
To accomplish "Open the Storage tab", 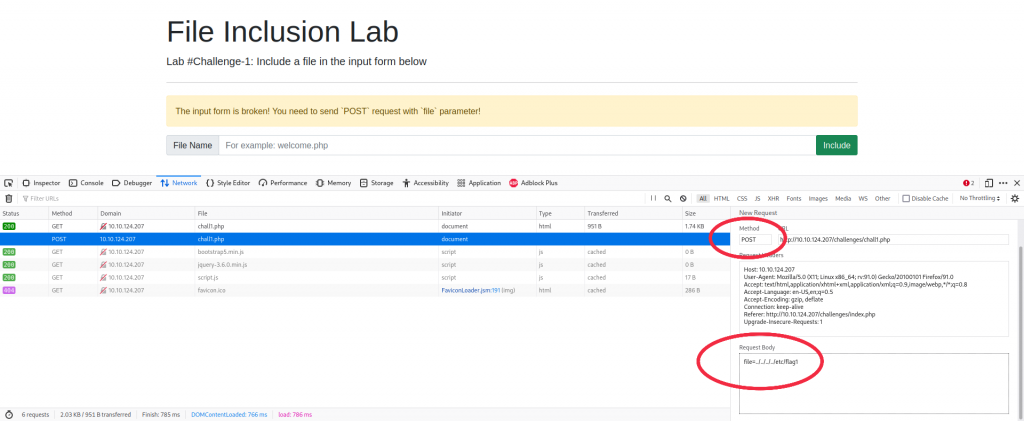I will (377, 183).
